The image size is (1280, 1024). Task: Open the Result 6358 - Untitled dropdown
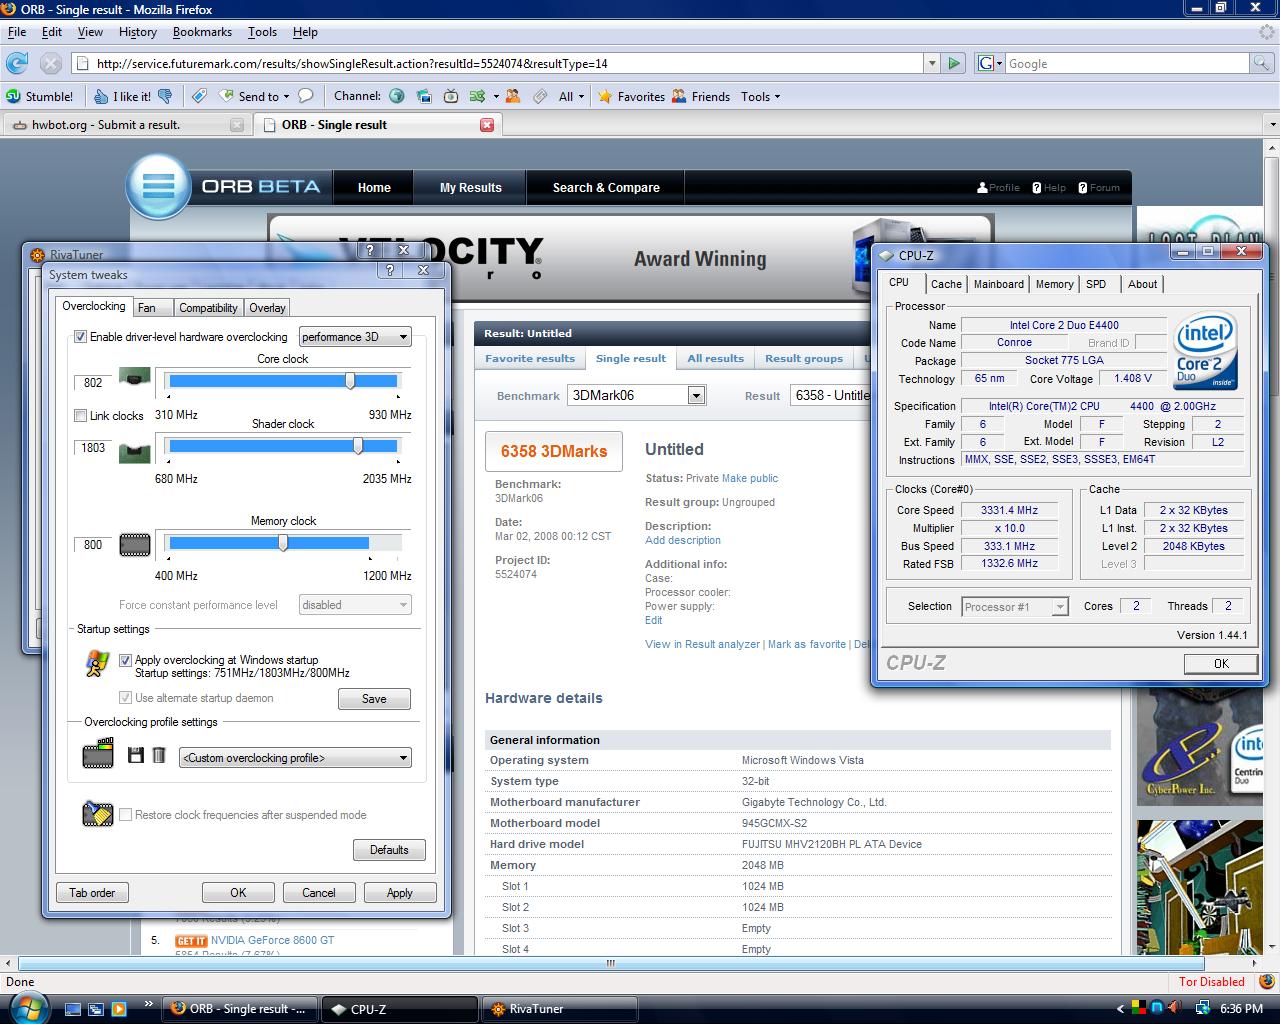[x=831, y=395]
